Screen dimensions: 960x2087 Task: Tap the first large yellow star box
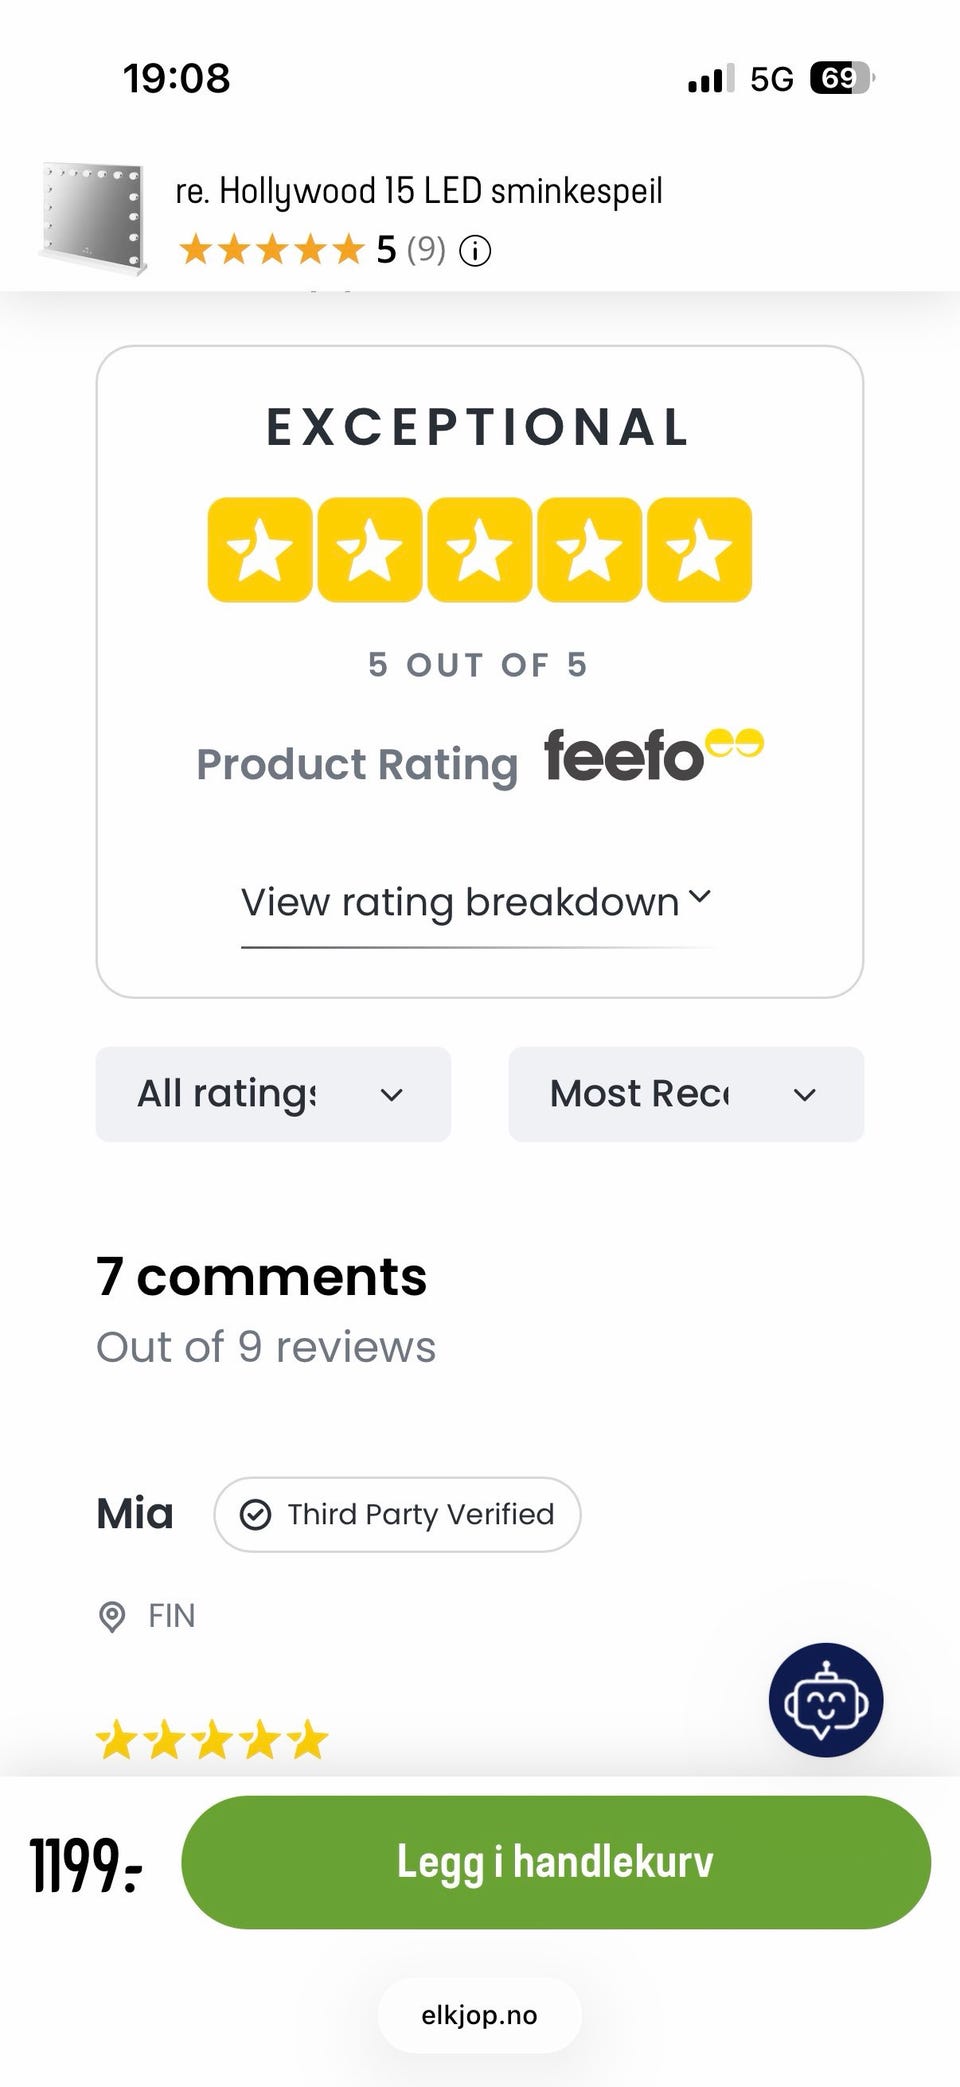point(260,550)
